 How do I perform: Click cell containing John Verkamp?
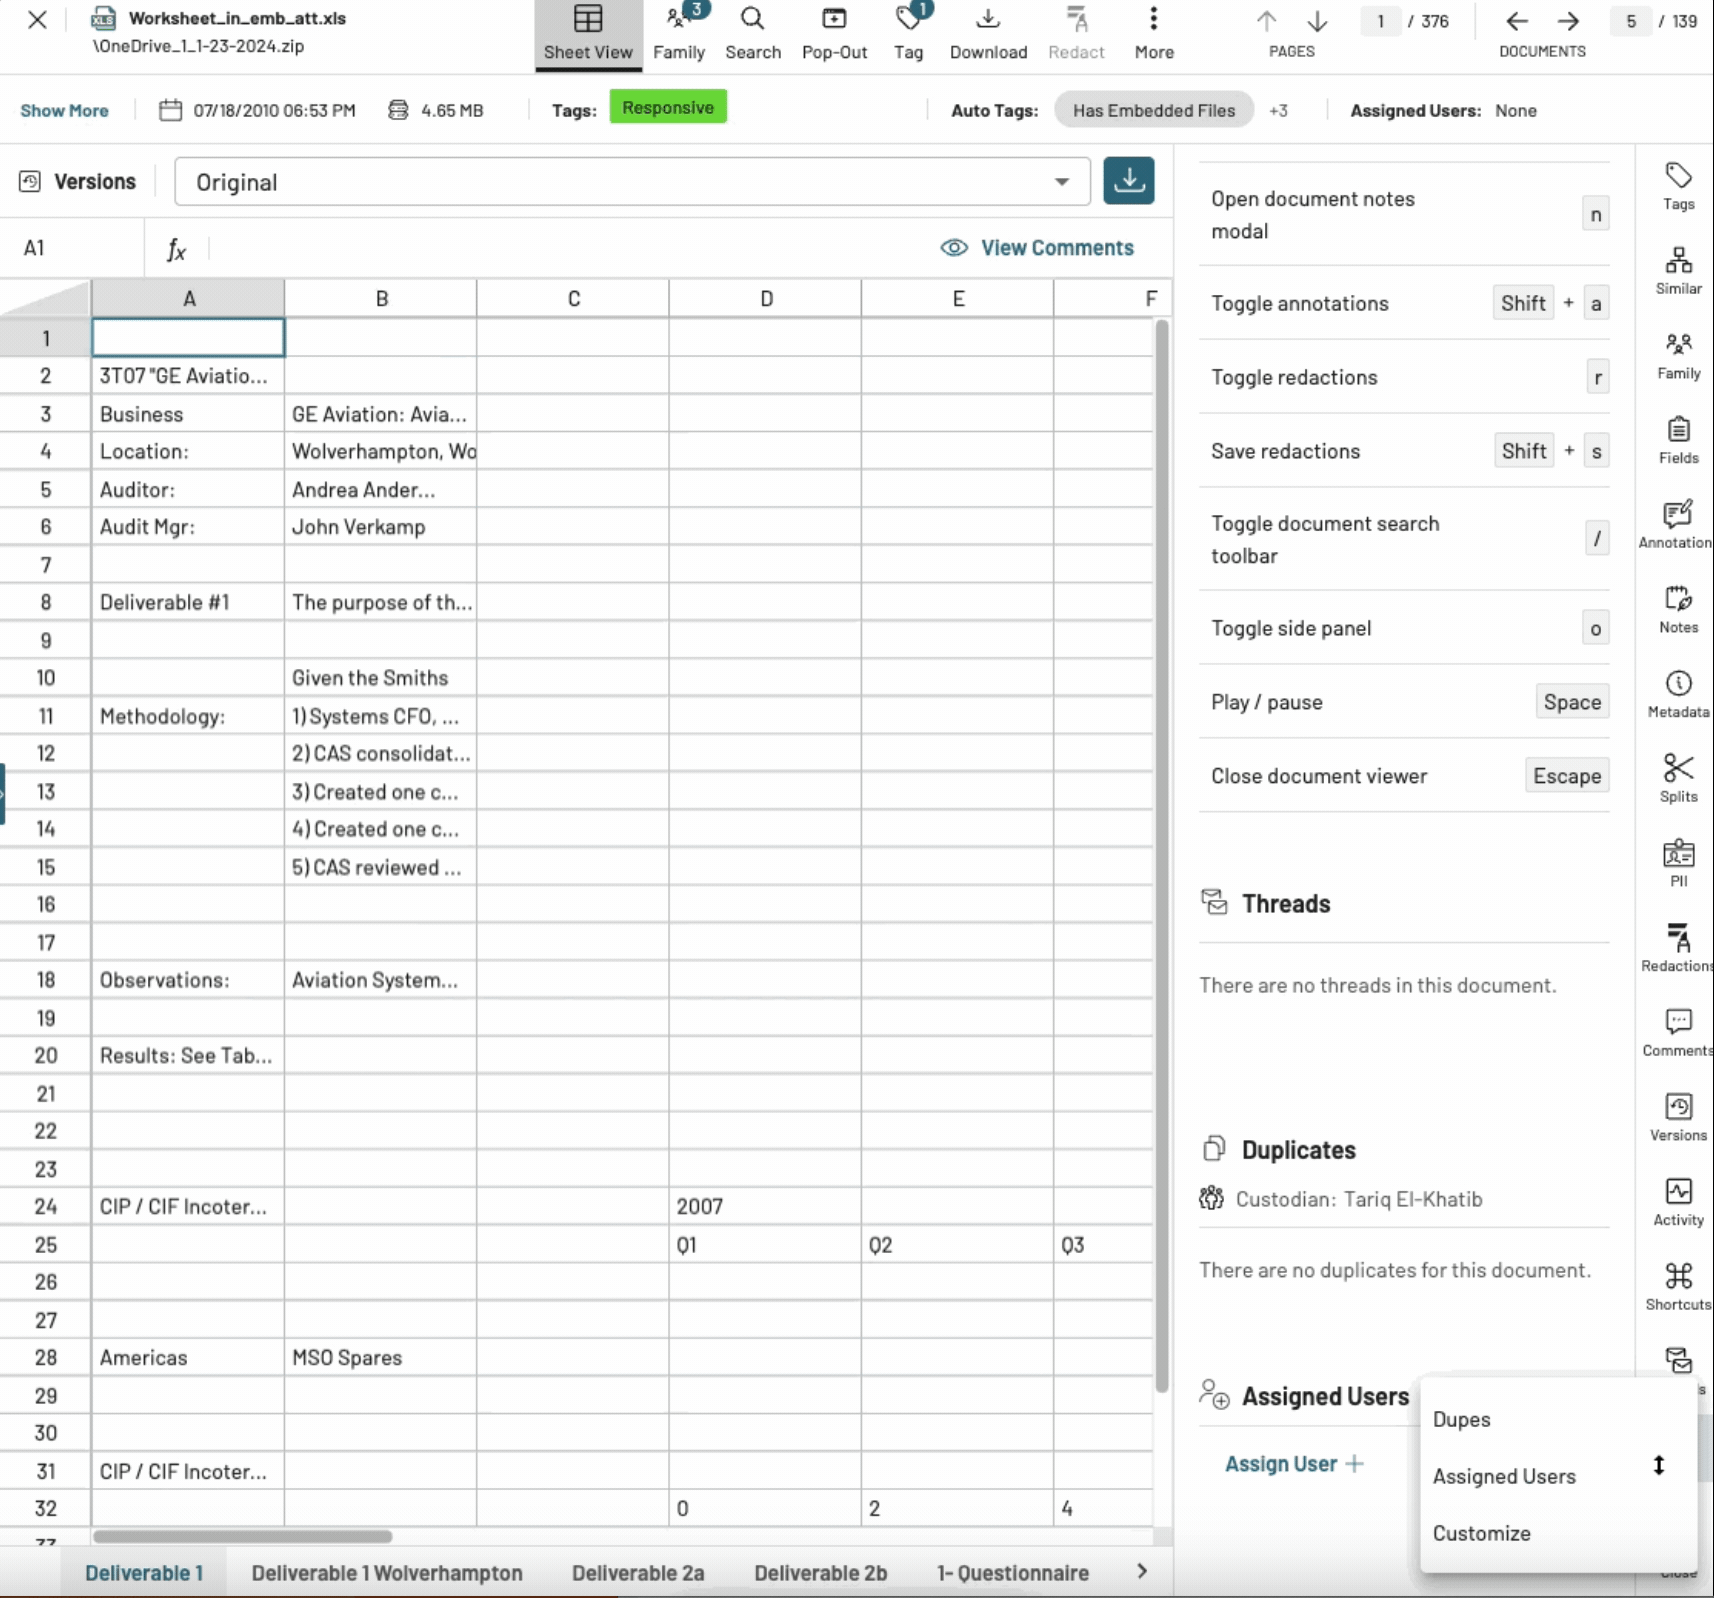pos(380,527)
